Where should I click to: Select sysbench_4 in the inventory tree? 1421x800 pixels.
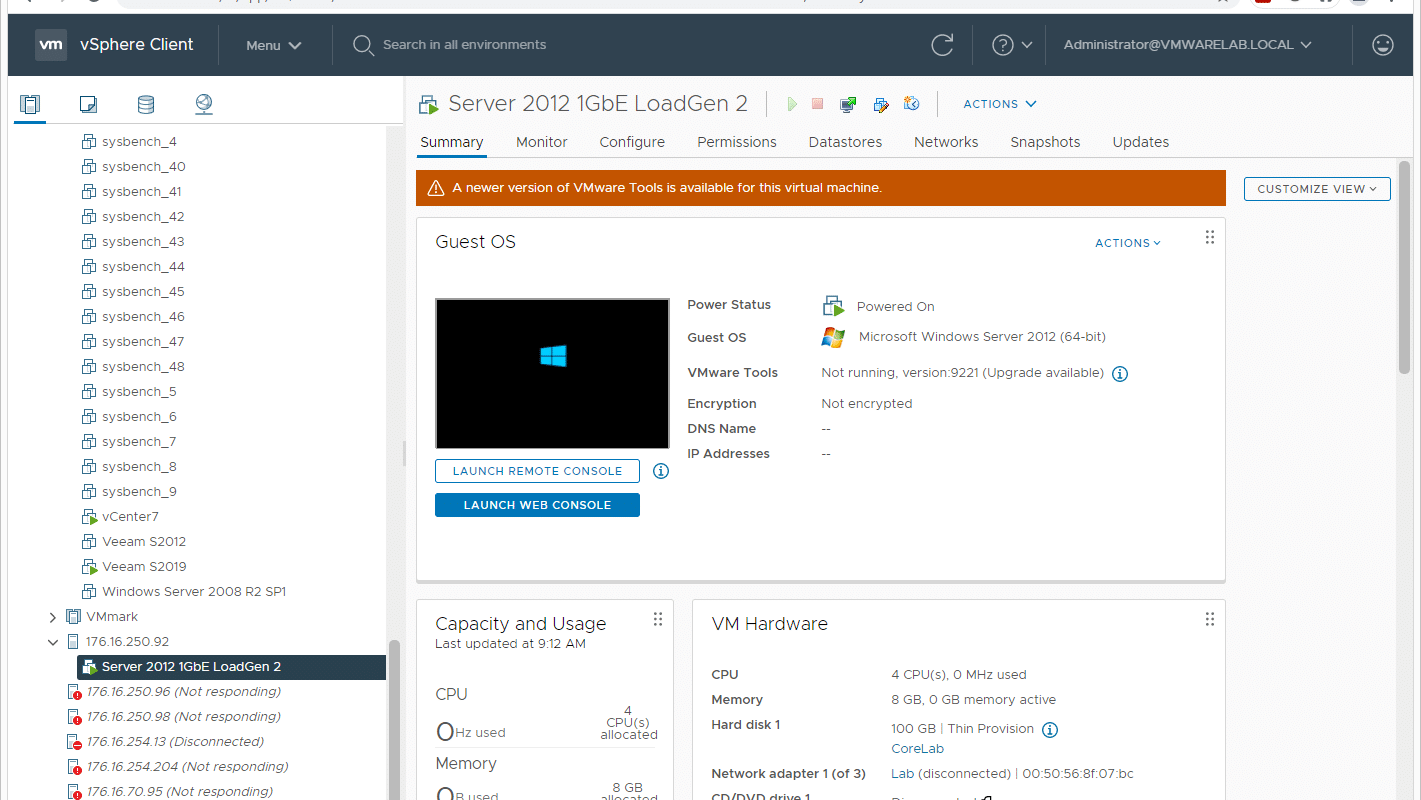(139, 142)
